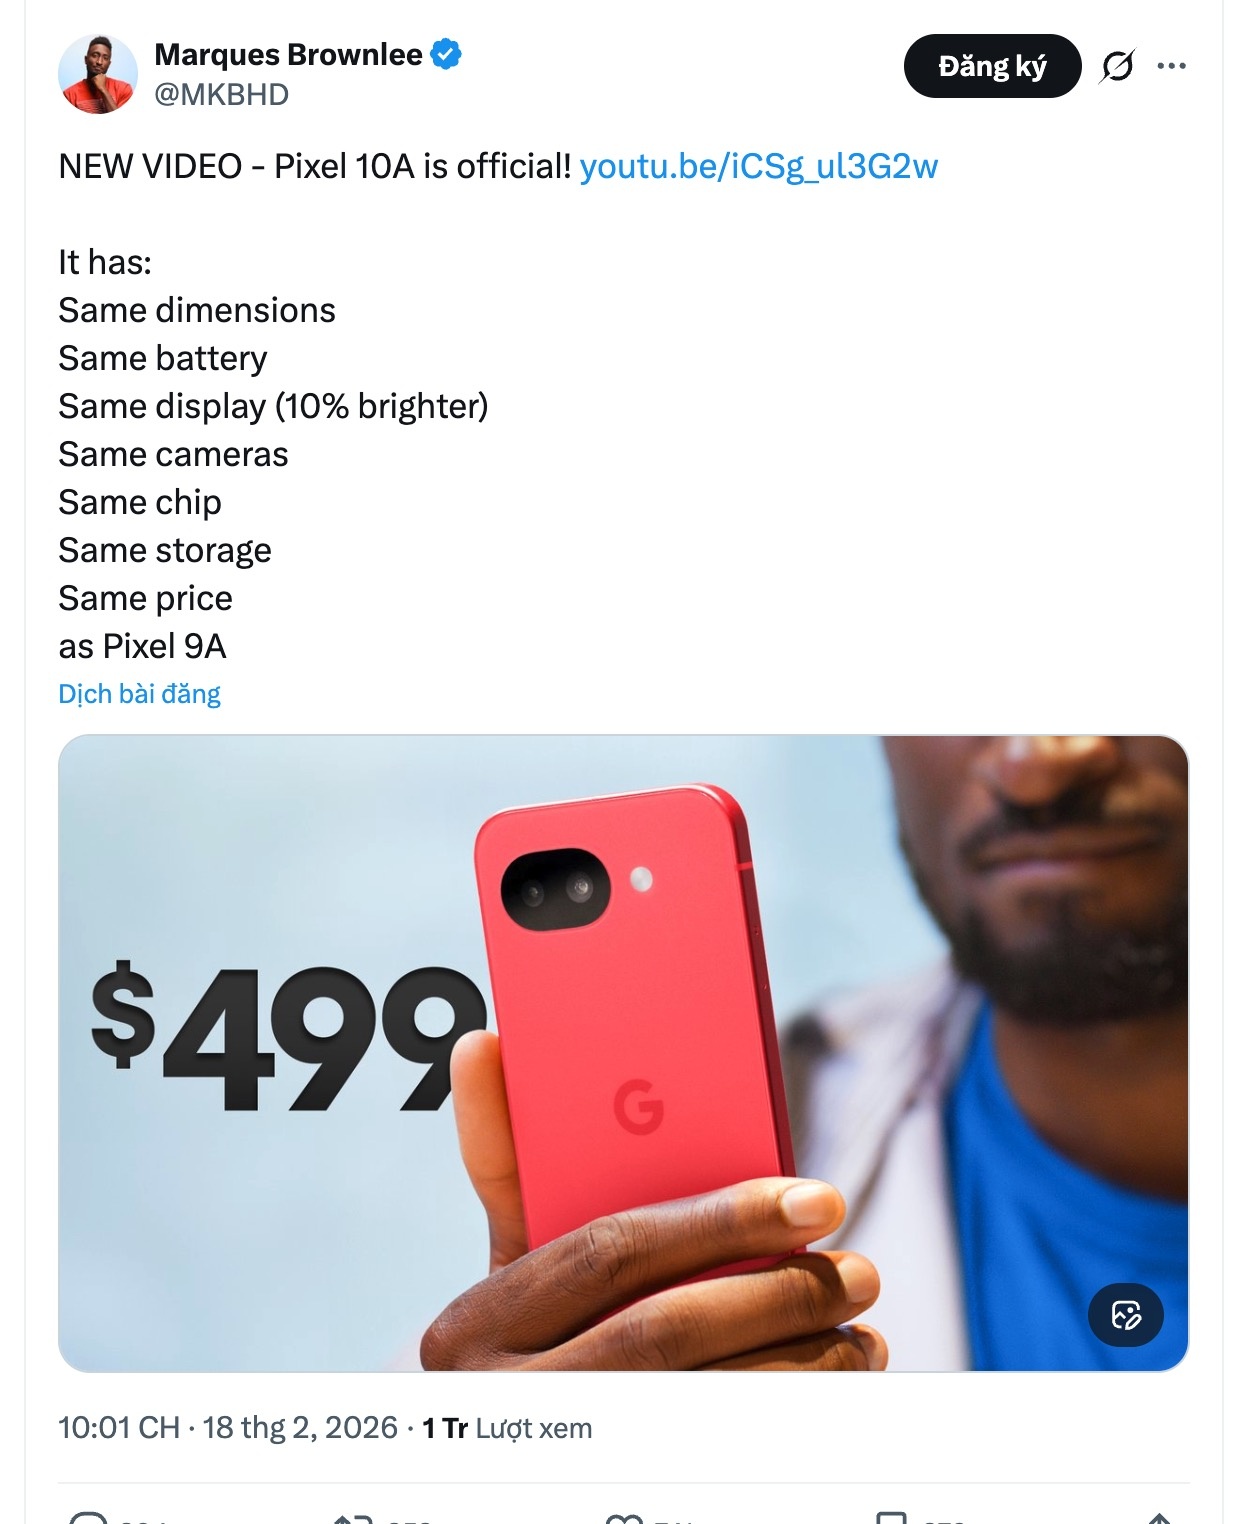Open the 10:01 CH timestamp link
1242x1524 pixels.
[x=119, y=1427]
